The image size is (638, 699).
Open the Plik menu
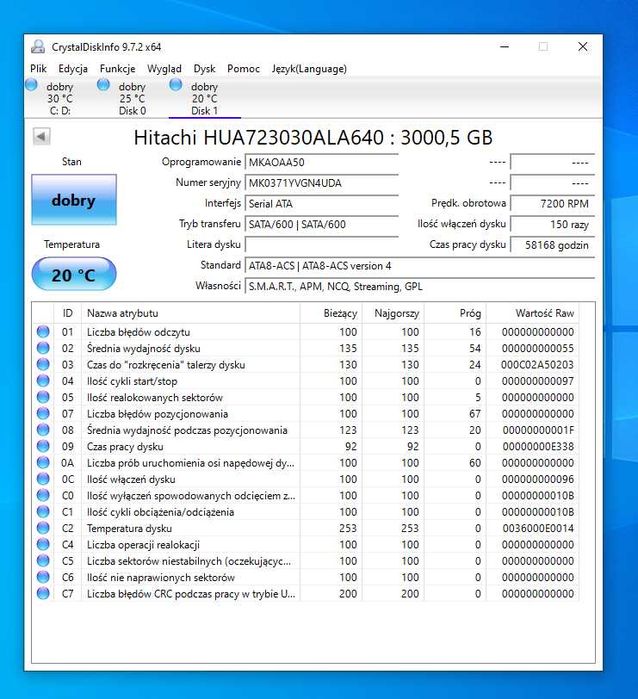coord(38,69)
